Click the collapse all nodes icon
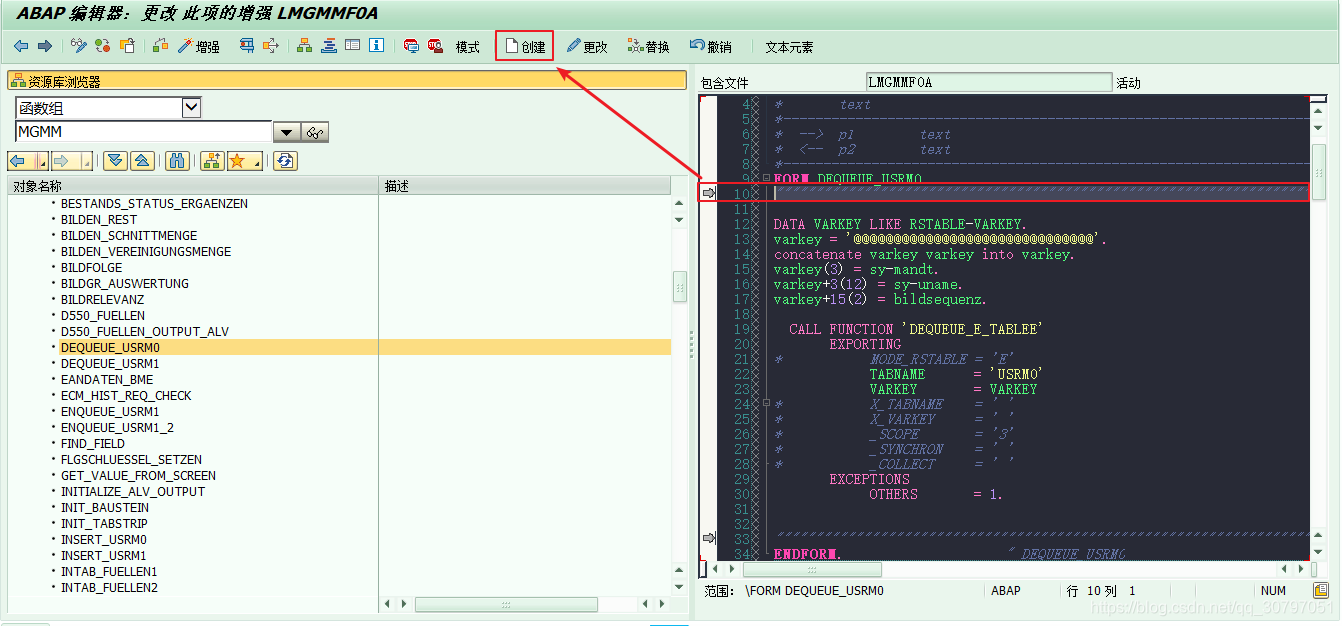The height and width of the screenshot is (626, 1342). [x=142, y=161]
